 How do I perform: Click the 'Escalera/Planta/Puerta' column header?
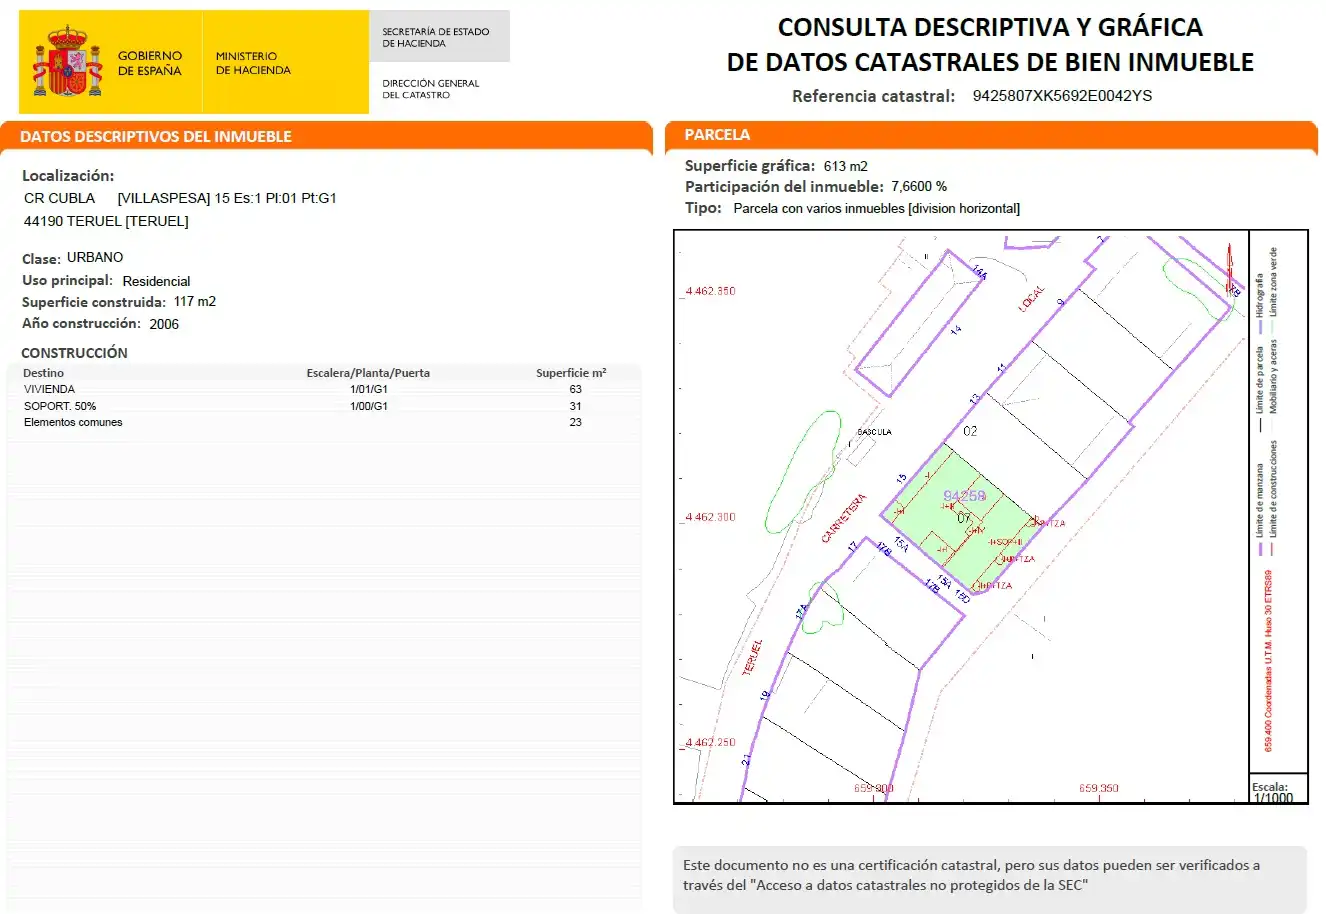pos(368,373)
